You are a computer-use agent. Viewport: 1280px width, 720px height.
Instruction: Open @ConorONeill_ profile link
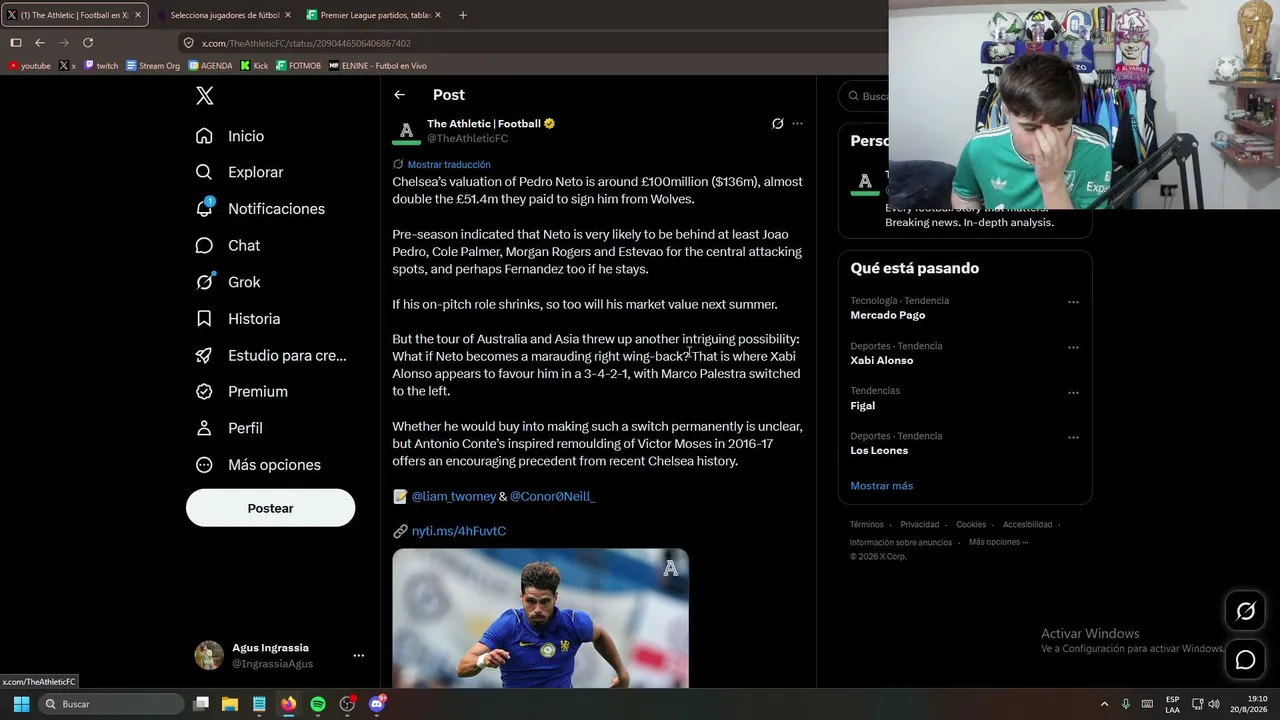[x=553, y=496]
